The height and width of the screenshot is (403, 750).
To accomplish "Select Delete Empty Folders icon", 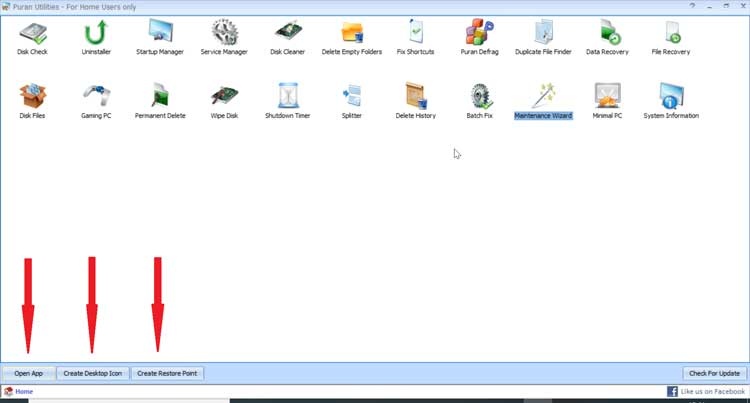I will tap(352, 33).
